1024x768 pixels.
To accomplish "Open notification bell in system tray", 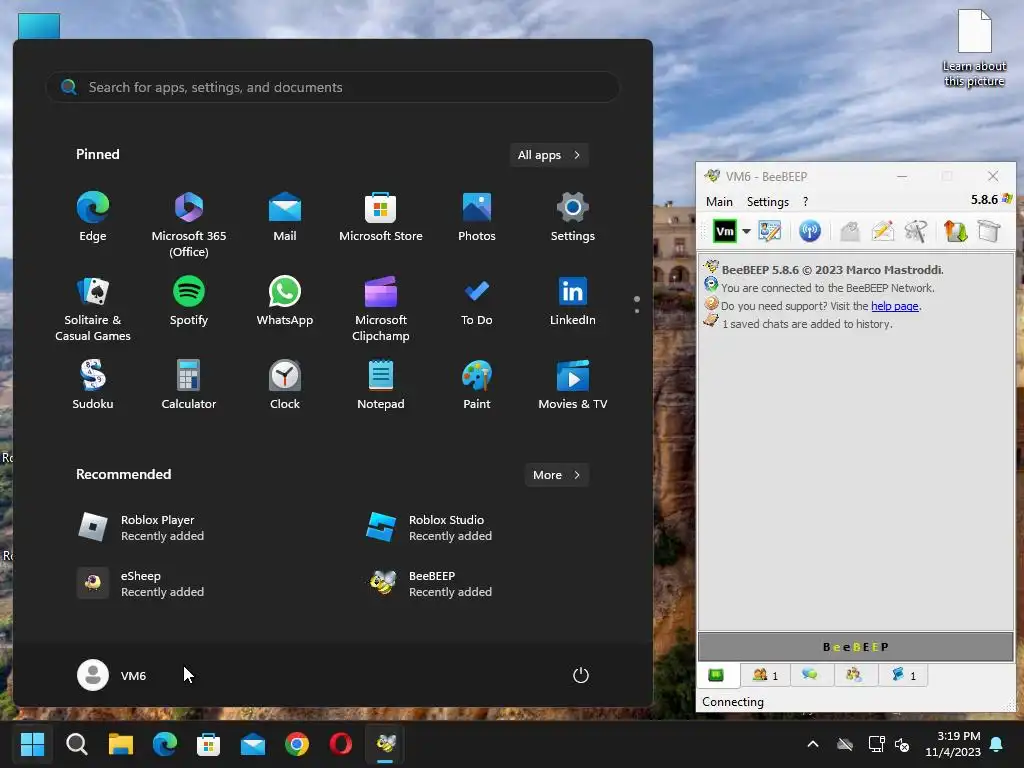I will pyautogui.click(x=997, y=744).
